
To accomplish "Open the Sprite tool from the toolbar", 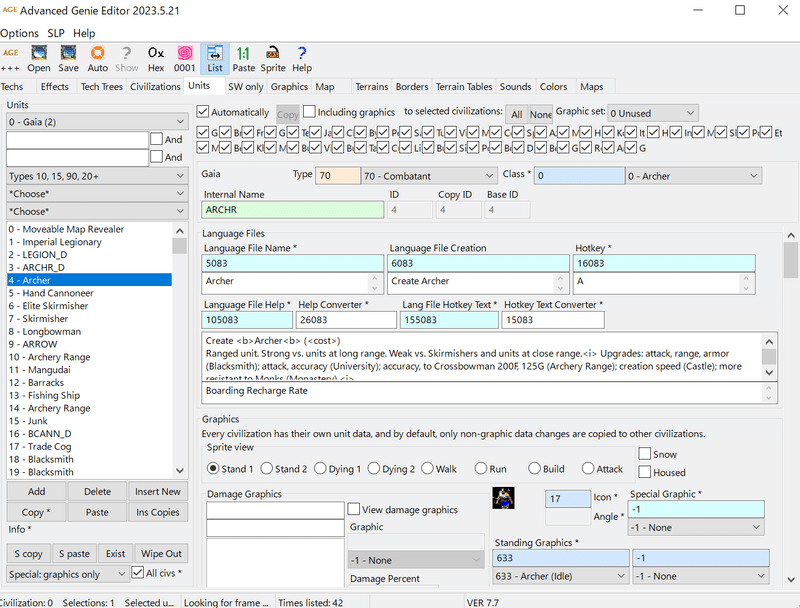I will click(x=272, y=58).
